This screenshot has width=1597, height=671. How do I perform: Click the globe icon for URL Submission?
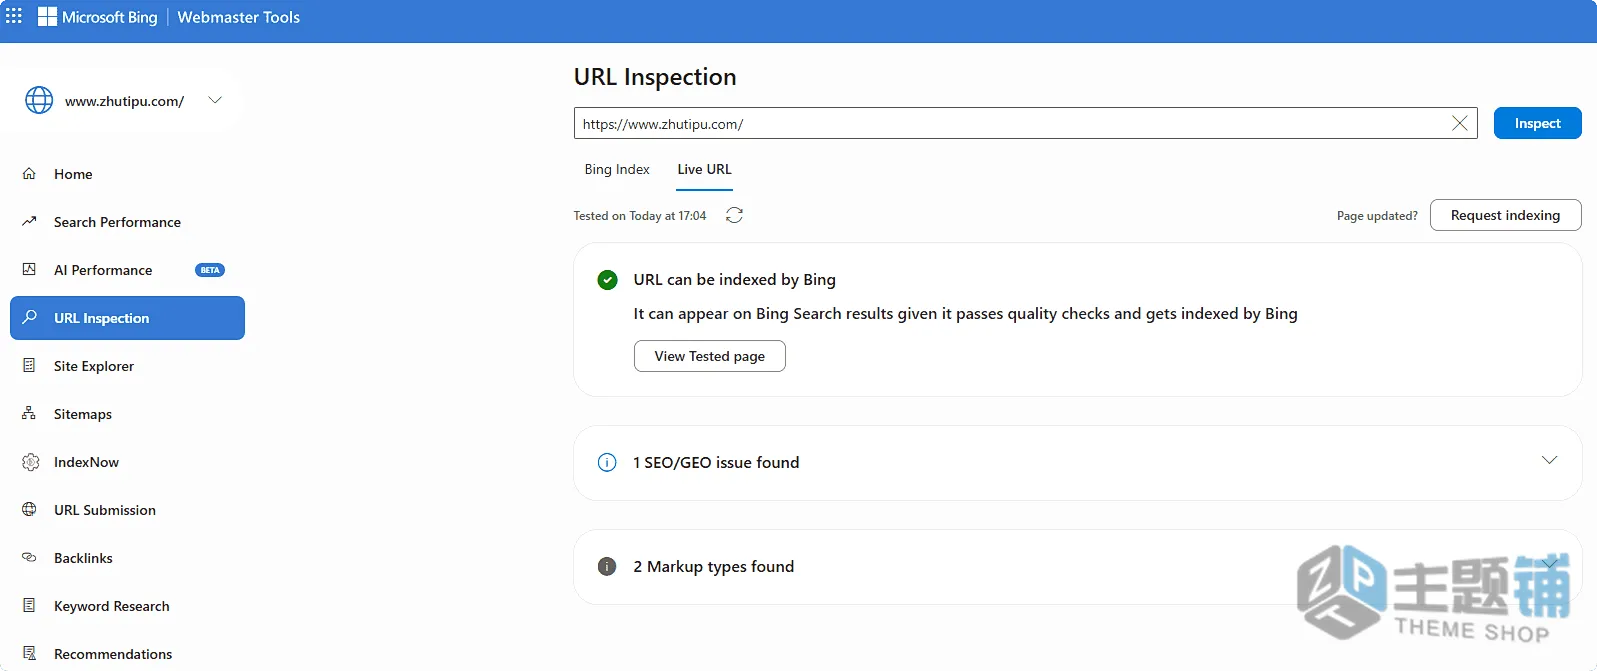click(x=29, y=509)
